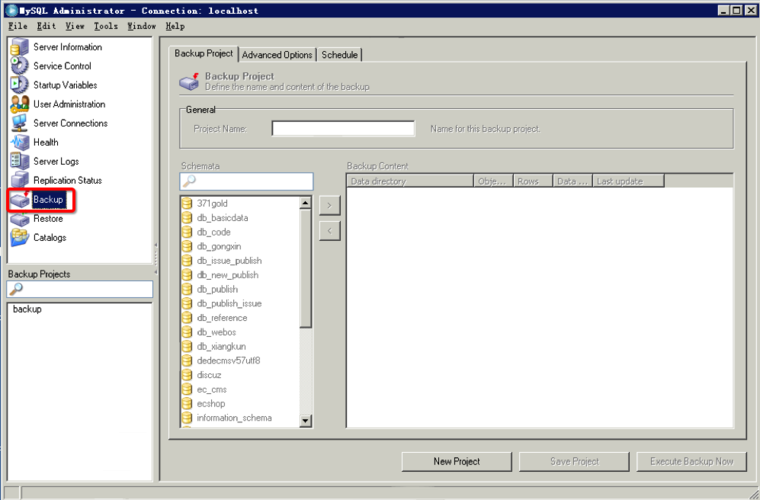
Task: Click the Backup Projects search magnifier icon
Action: pyautogui.click(x=16, y=289)
